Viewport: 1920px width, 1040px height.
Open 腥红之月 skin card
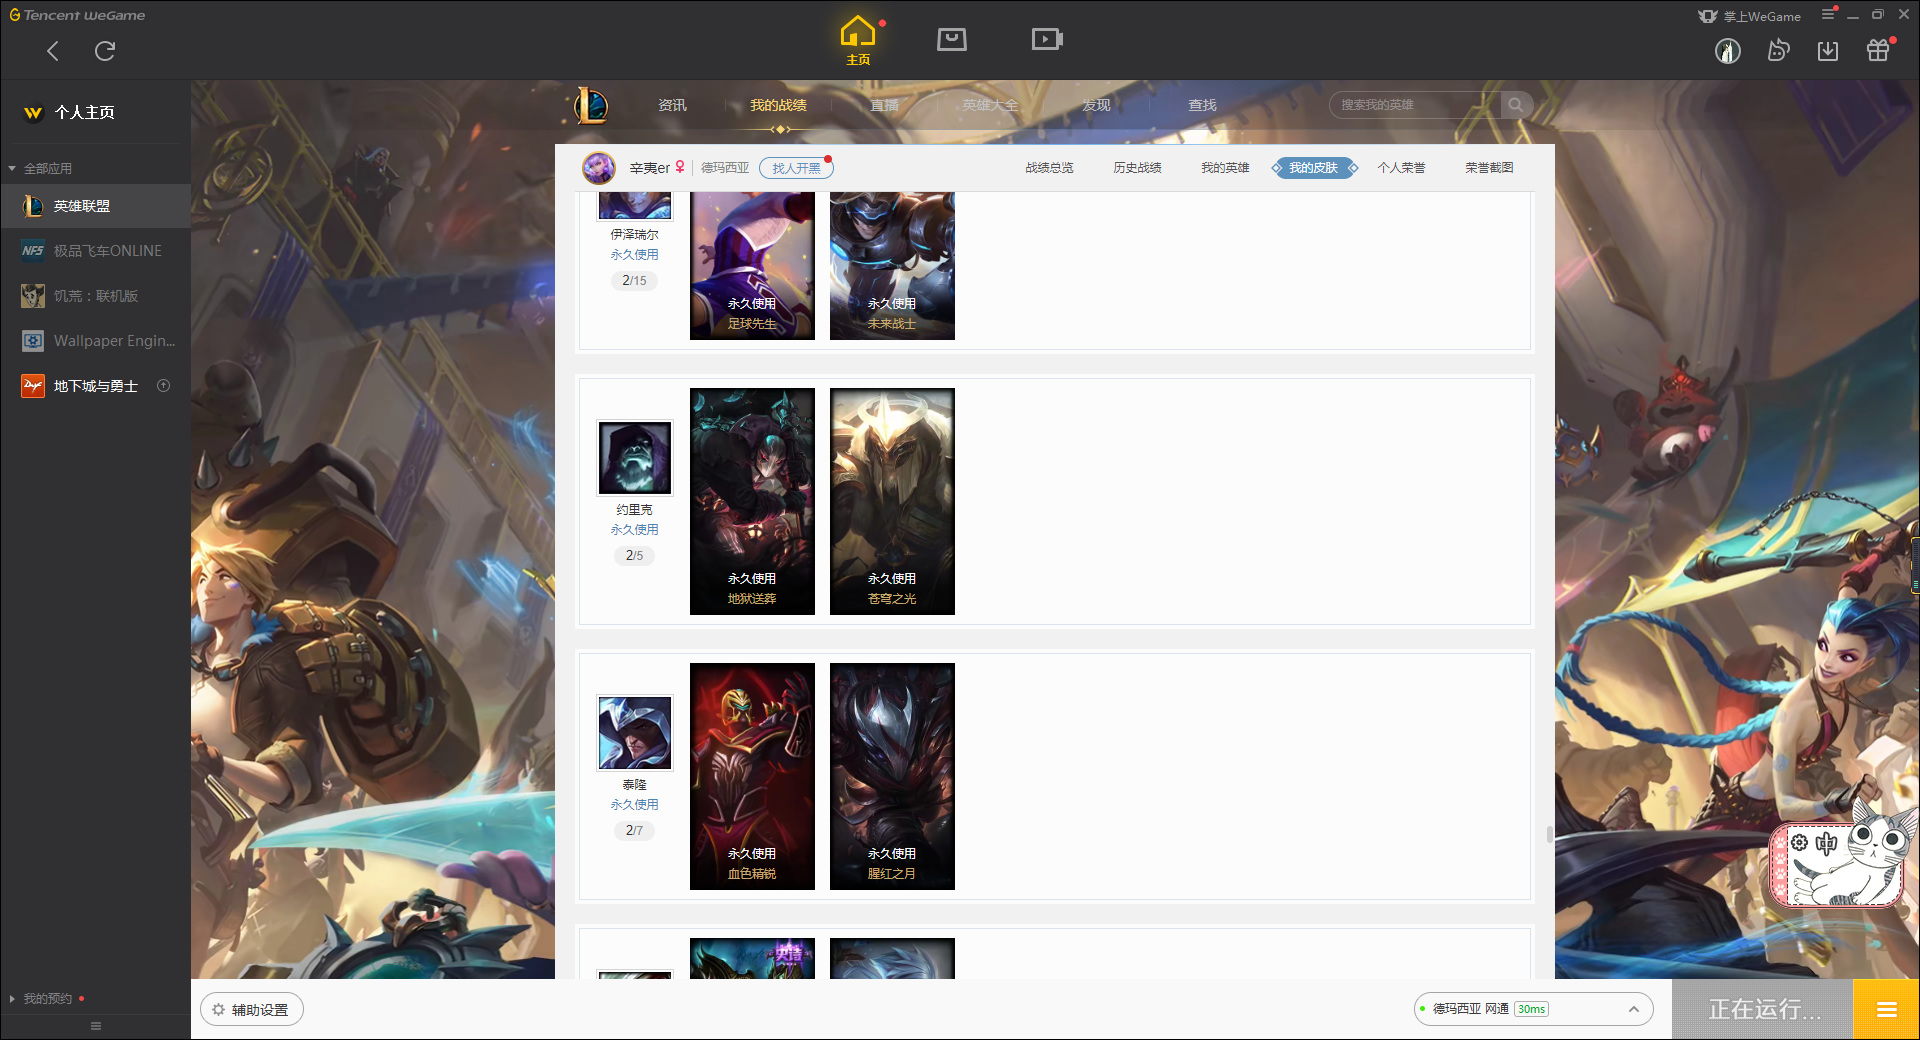tap(892, 776)
